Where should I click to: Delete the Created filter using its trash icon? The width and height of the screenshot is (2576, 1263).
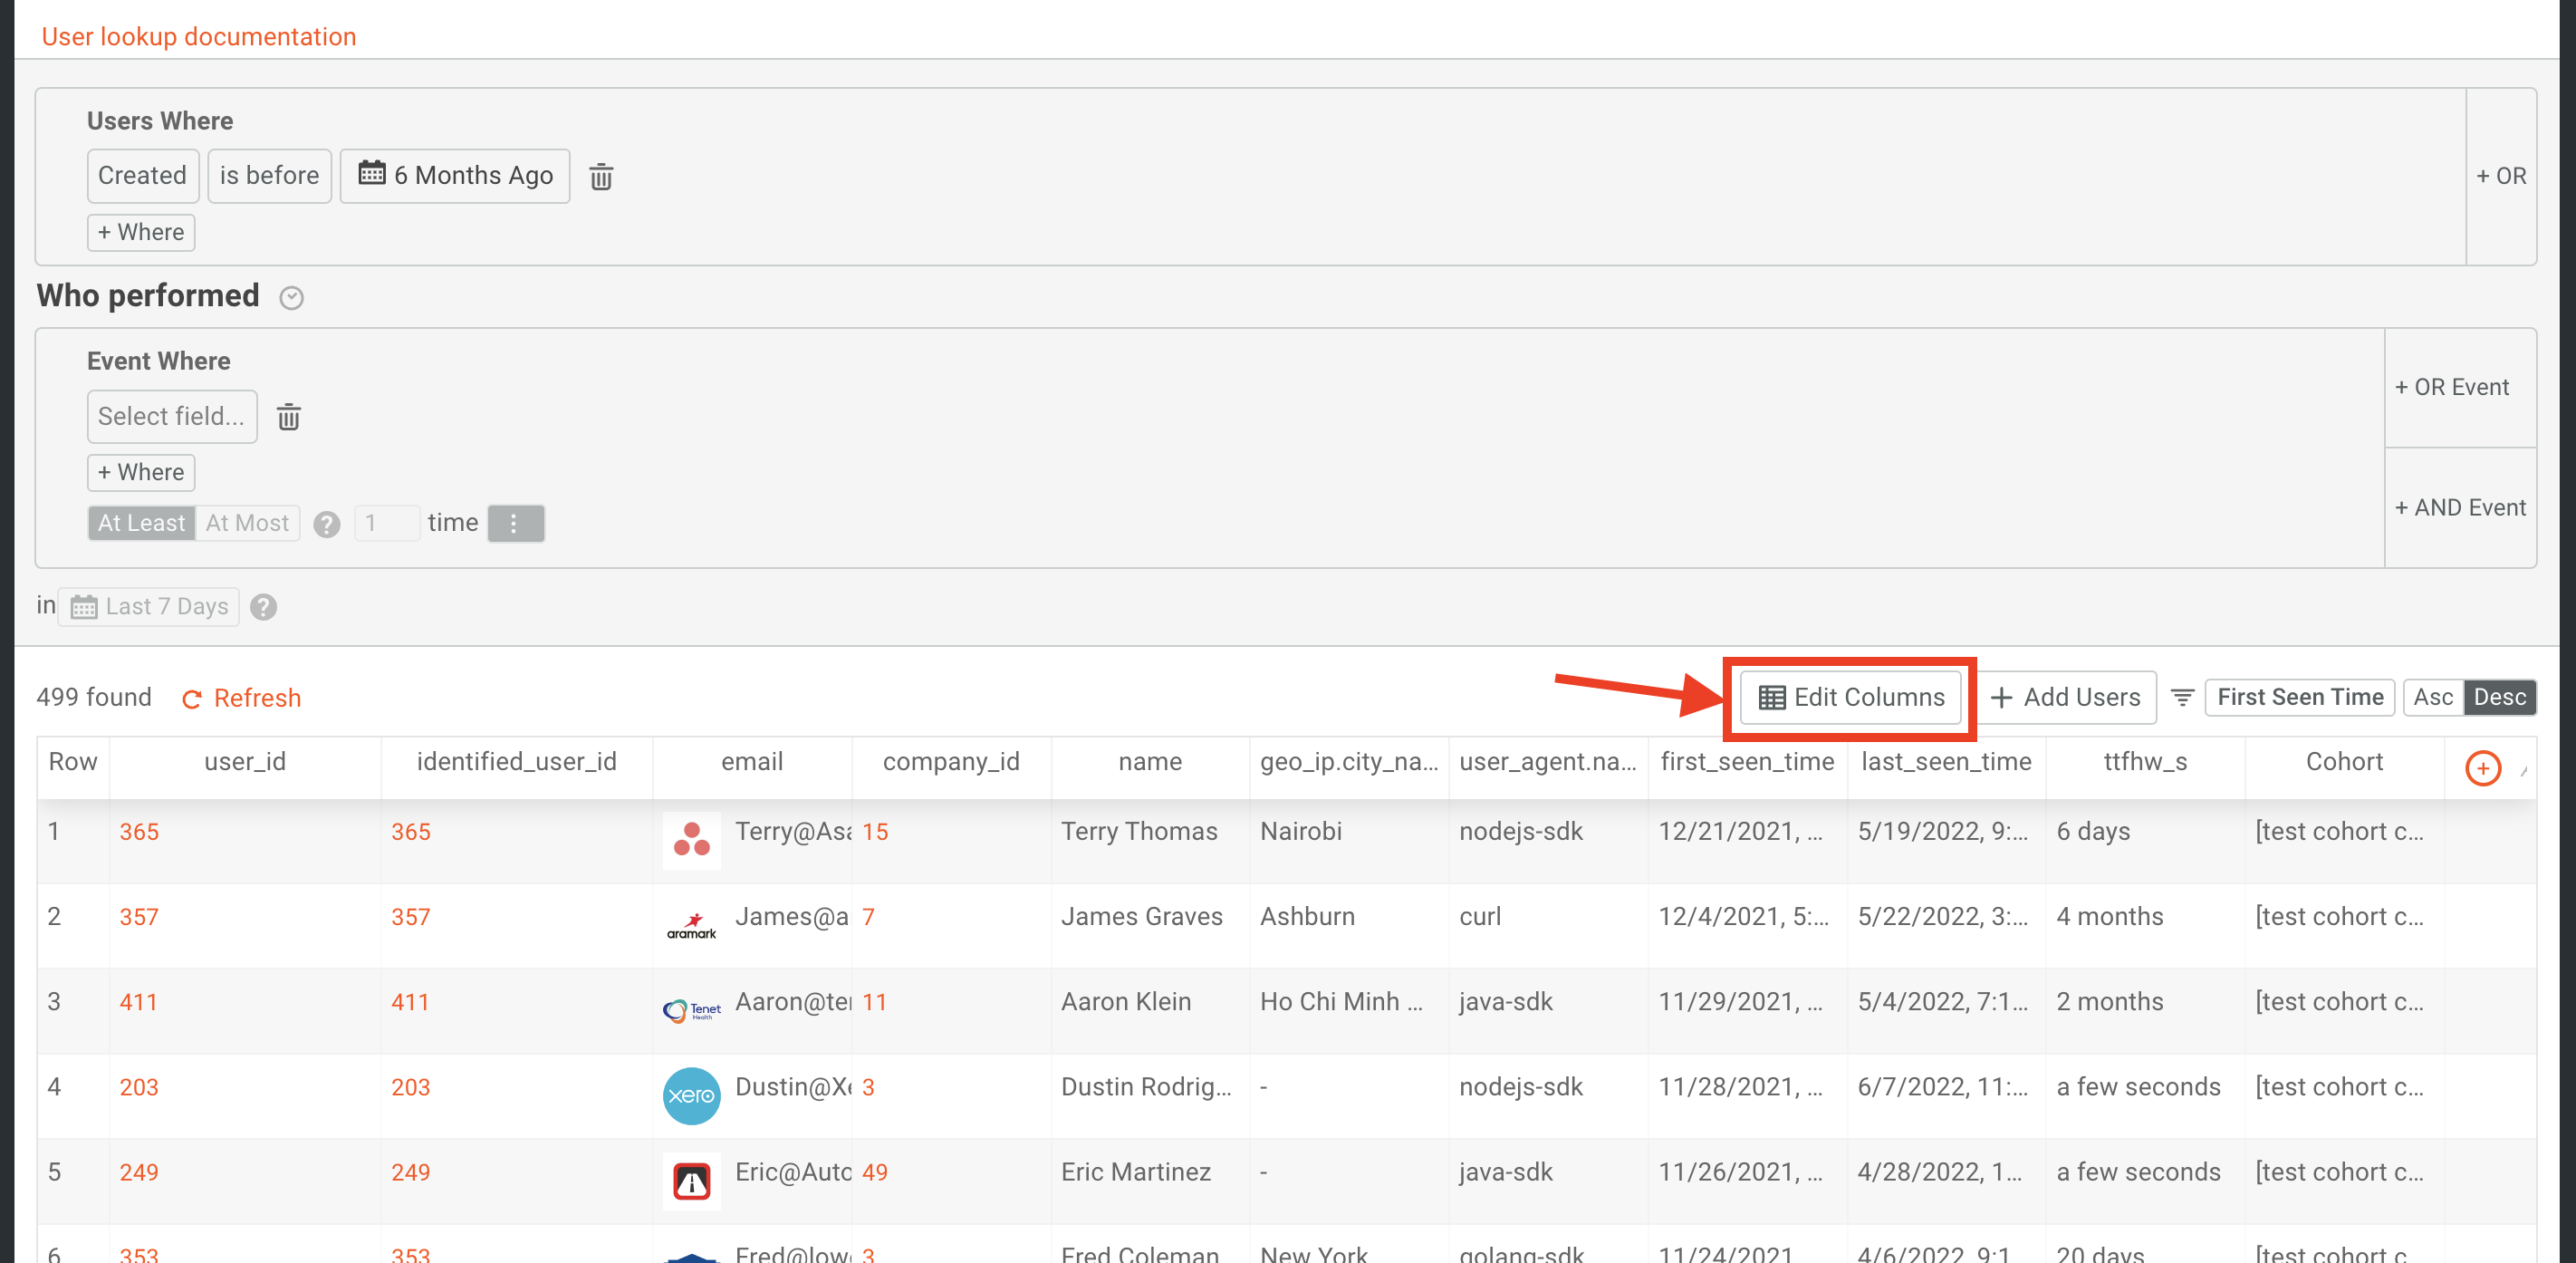[601, 176]
